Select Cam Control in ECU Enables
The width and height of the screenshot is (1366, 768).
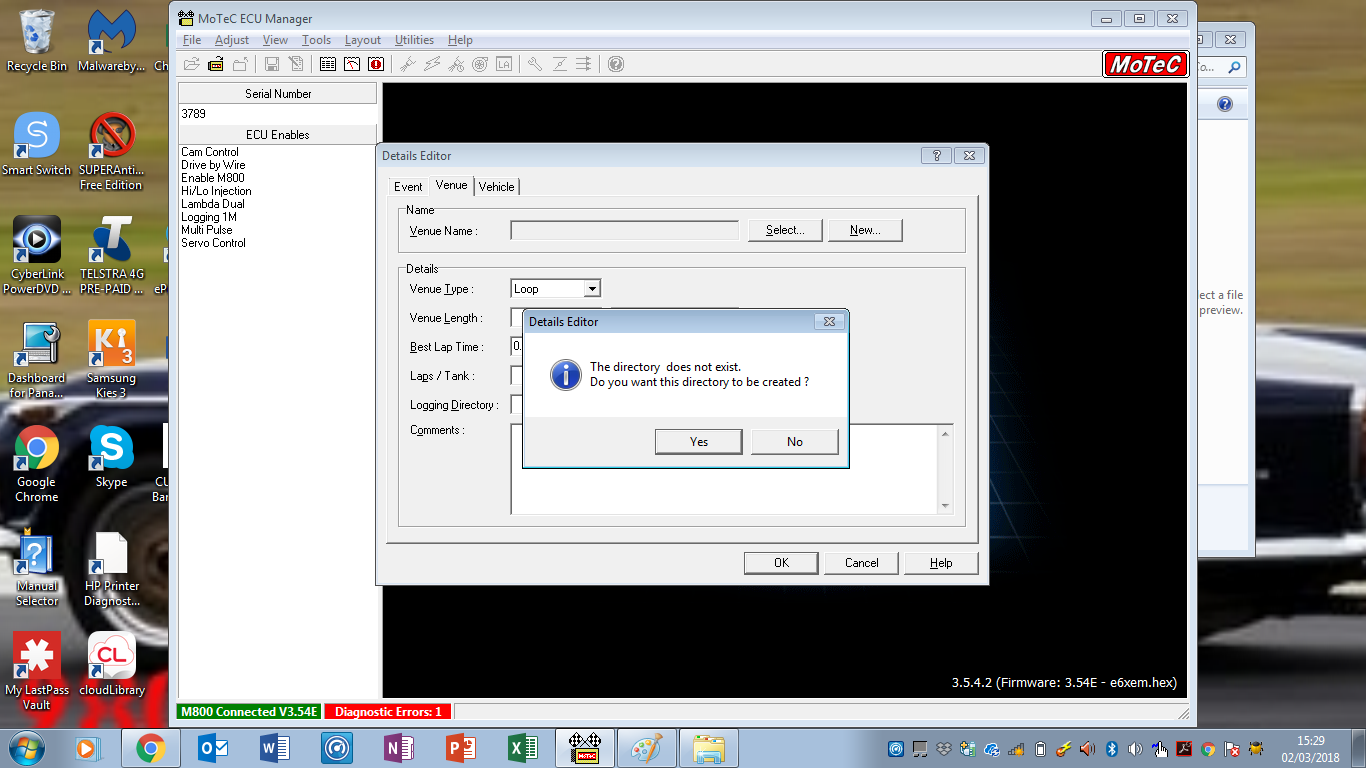[x=210, y=152]
